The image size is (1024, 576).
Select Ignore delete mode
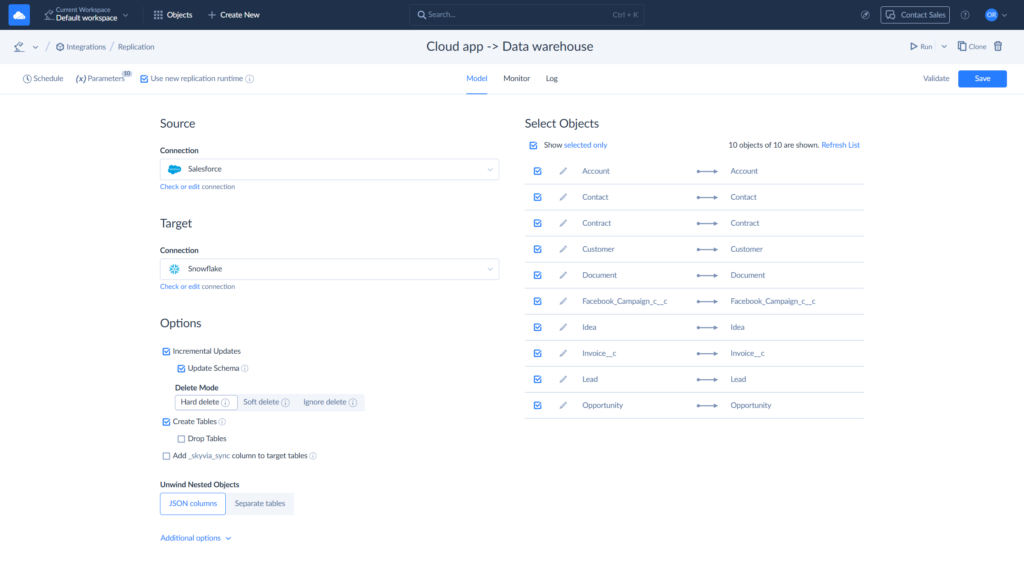click(x=330, y=402)
